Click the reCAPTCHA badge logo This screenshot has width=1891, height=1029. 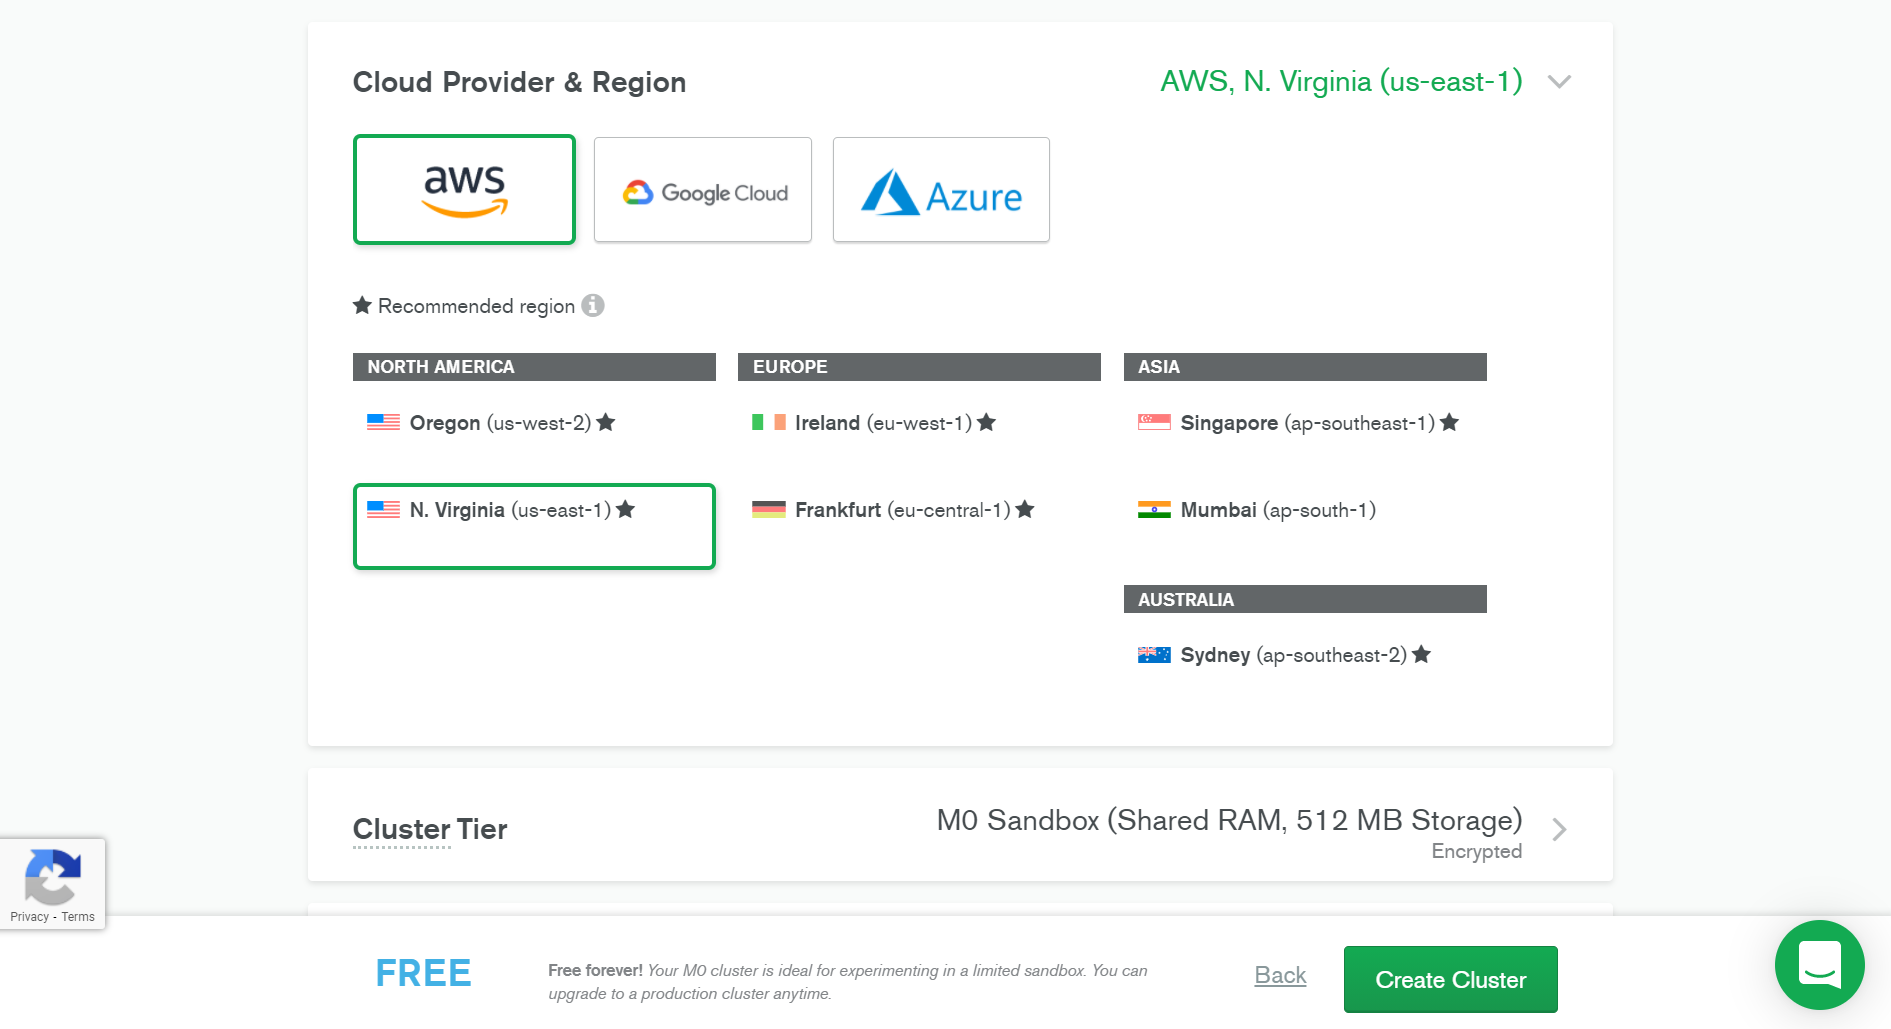[x=52, y=876]
